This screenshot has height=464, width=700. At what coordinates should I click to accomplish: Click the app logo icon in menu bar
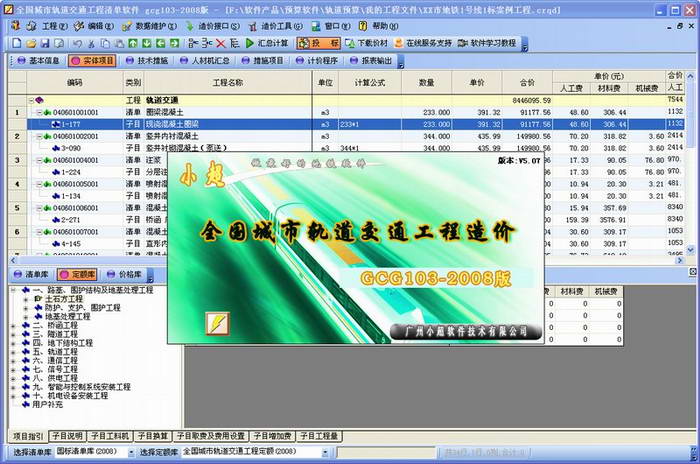[16, 26]
